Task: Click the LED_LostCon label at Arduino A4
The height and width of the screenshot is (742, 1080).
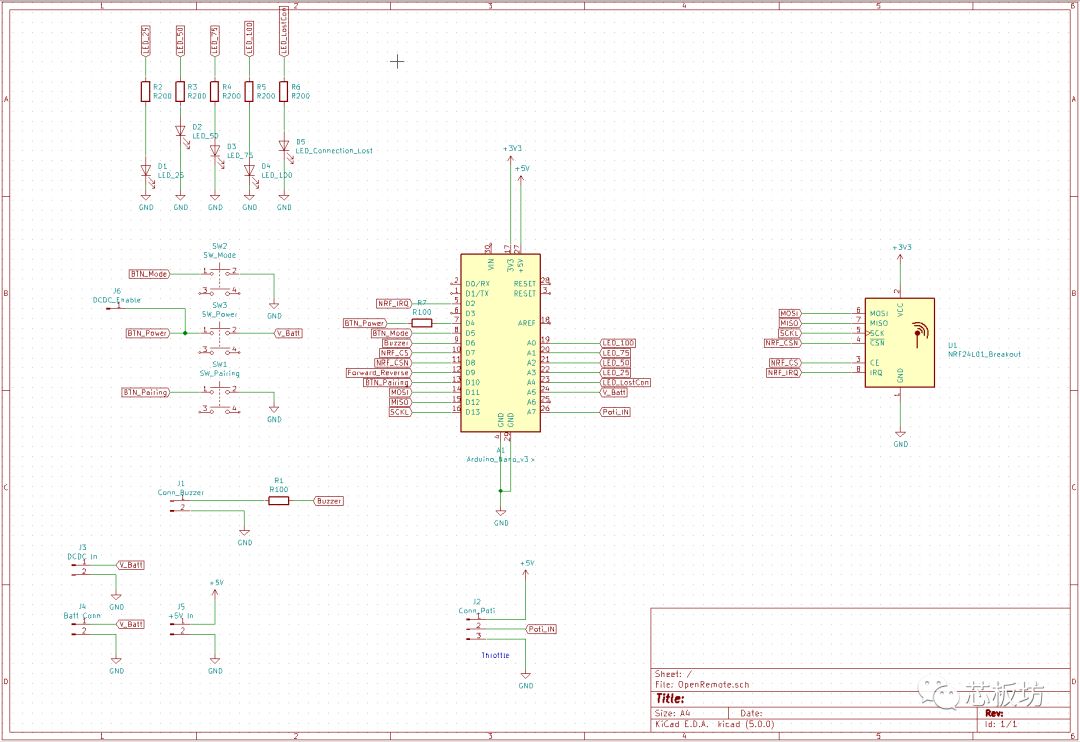Action: pos(625,382)
